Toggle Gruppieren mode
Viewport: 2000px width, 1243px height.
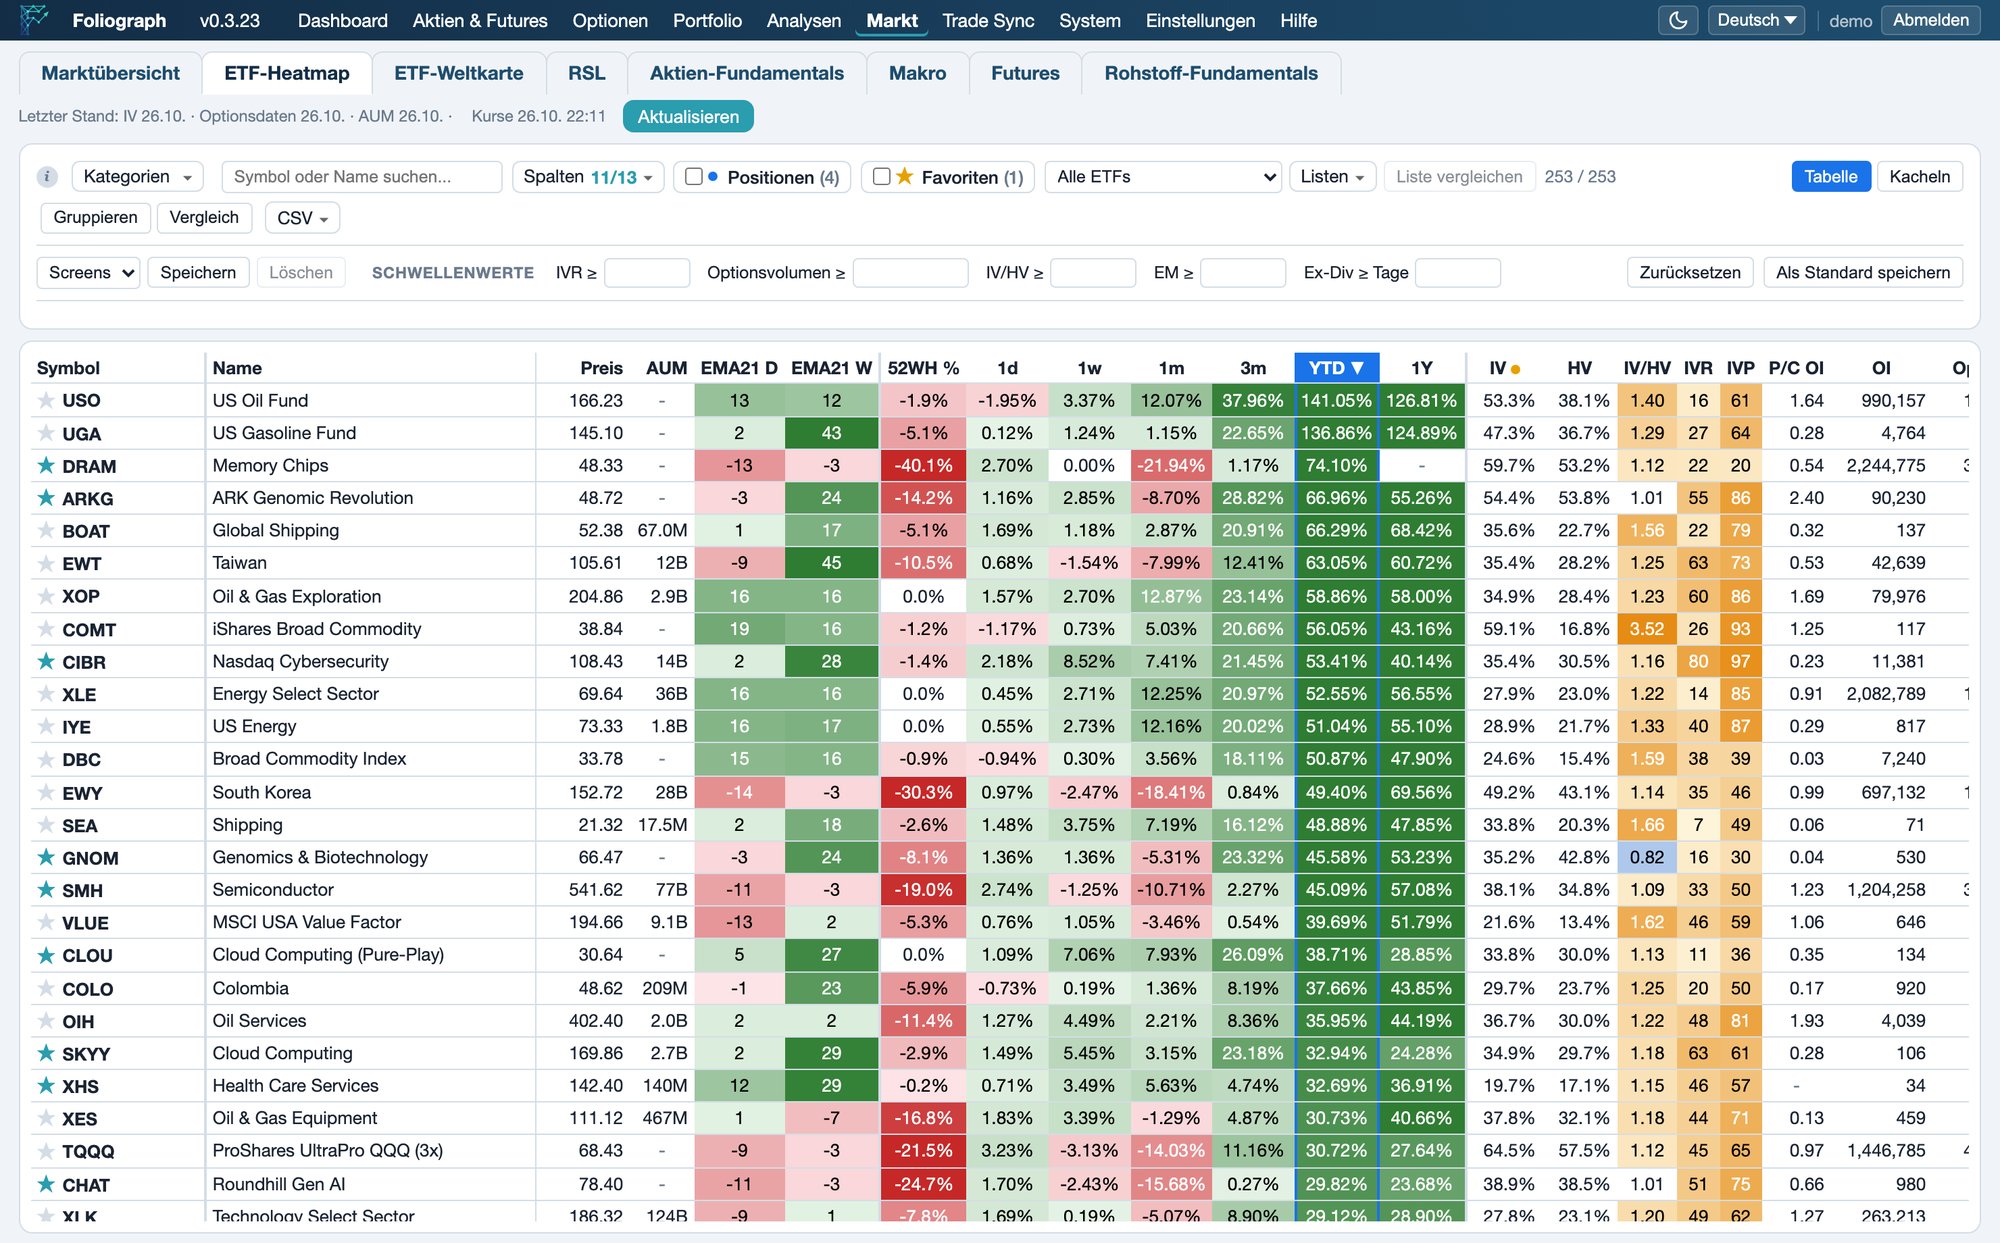coord(95,218)
